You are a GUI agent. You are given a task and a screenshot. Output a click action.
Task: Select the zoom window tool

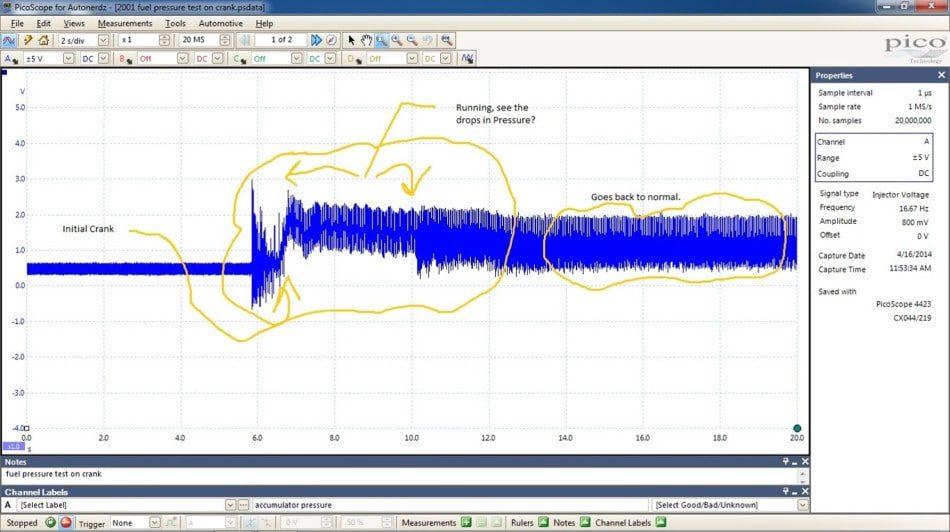coord(382,41)
